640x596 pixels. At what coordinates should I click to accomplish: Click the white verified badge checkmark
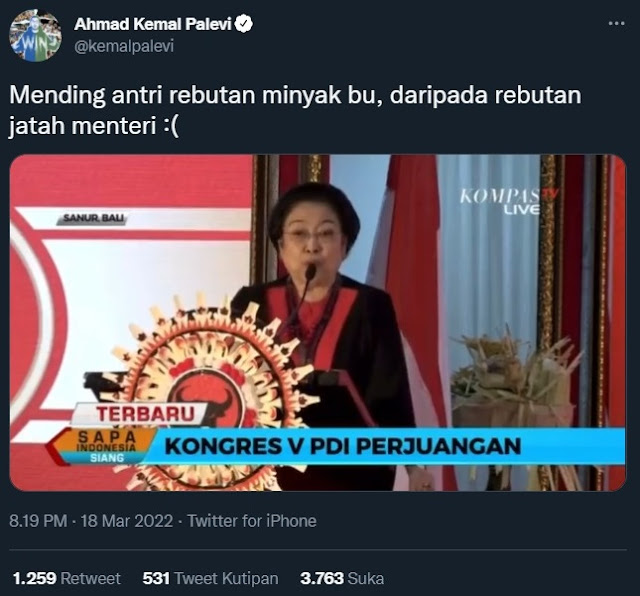coord(244,24)
